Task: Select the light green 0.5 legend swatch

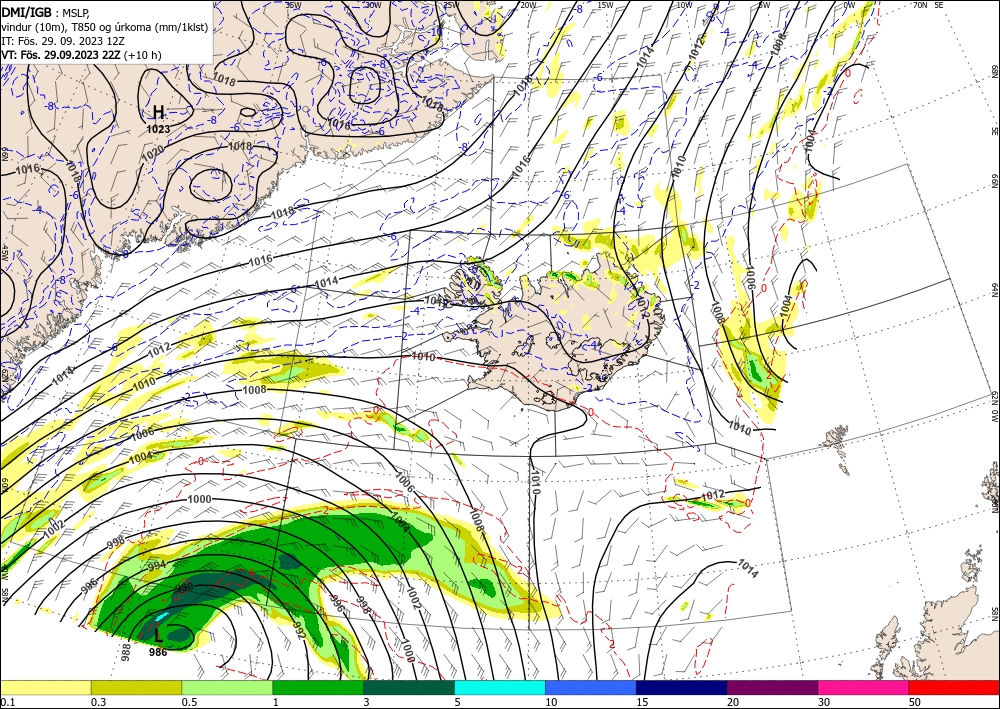Action: point(227,687)
